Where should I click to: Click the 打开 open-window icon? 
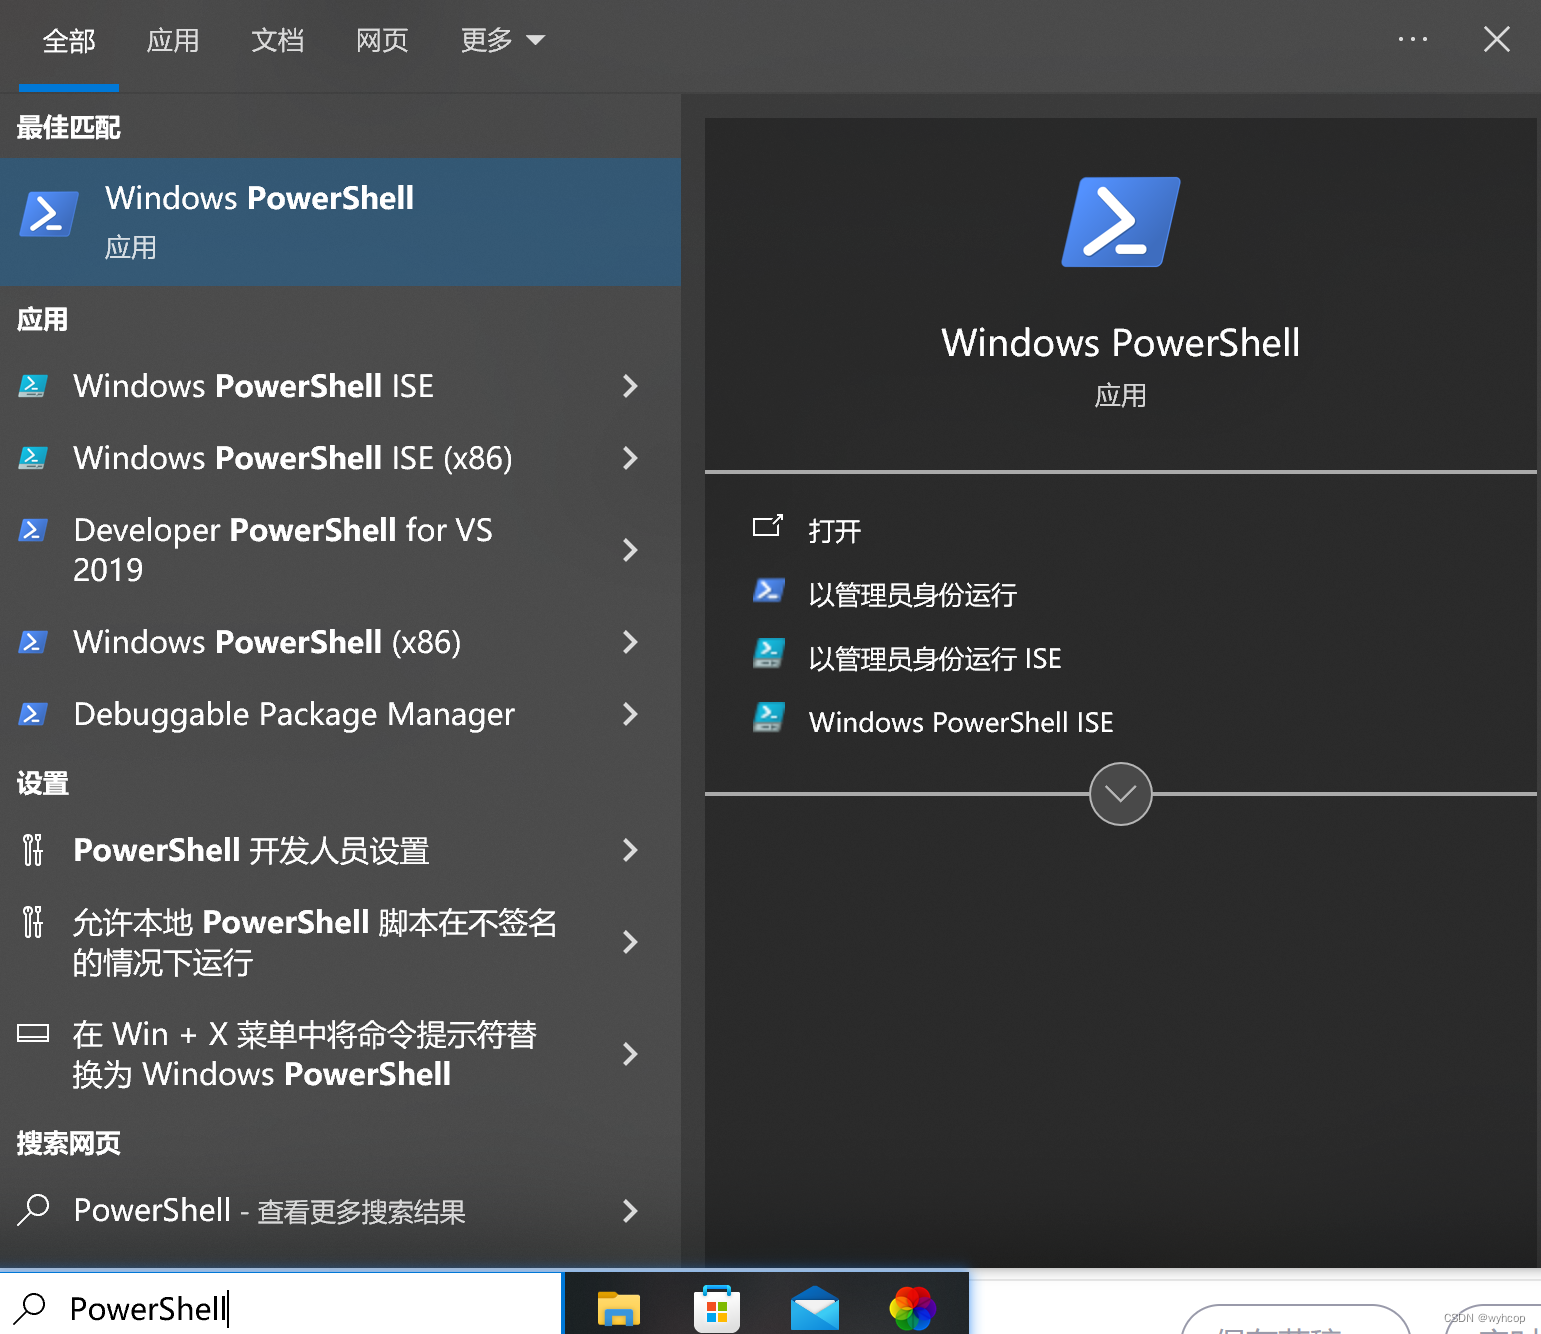768,526
